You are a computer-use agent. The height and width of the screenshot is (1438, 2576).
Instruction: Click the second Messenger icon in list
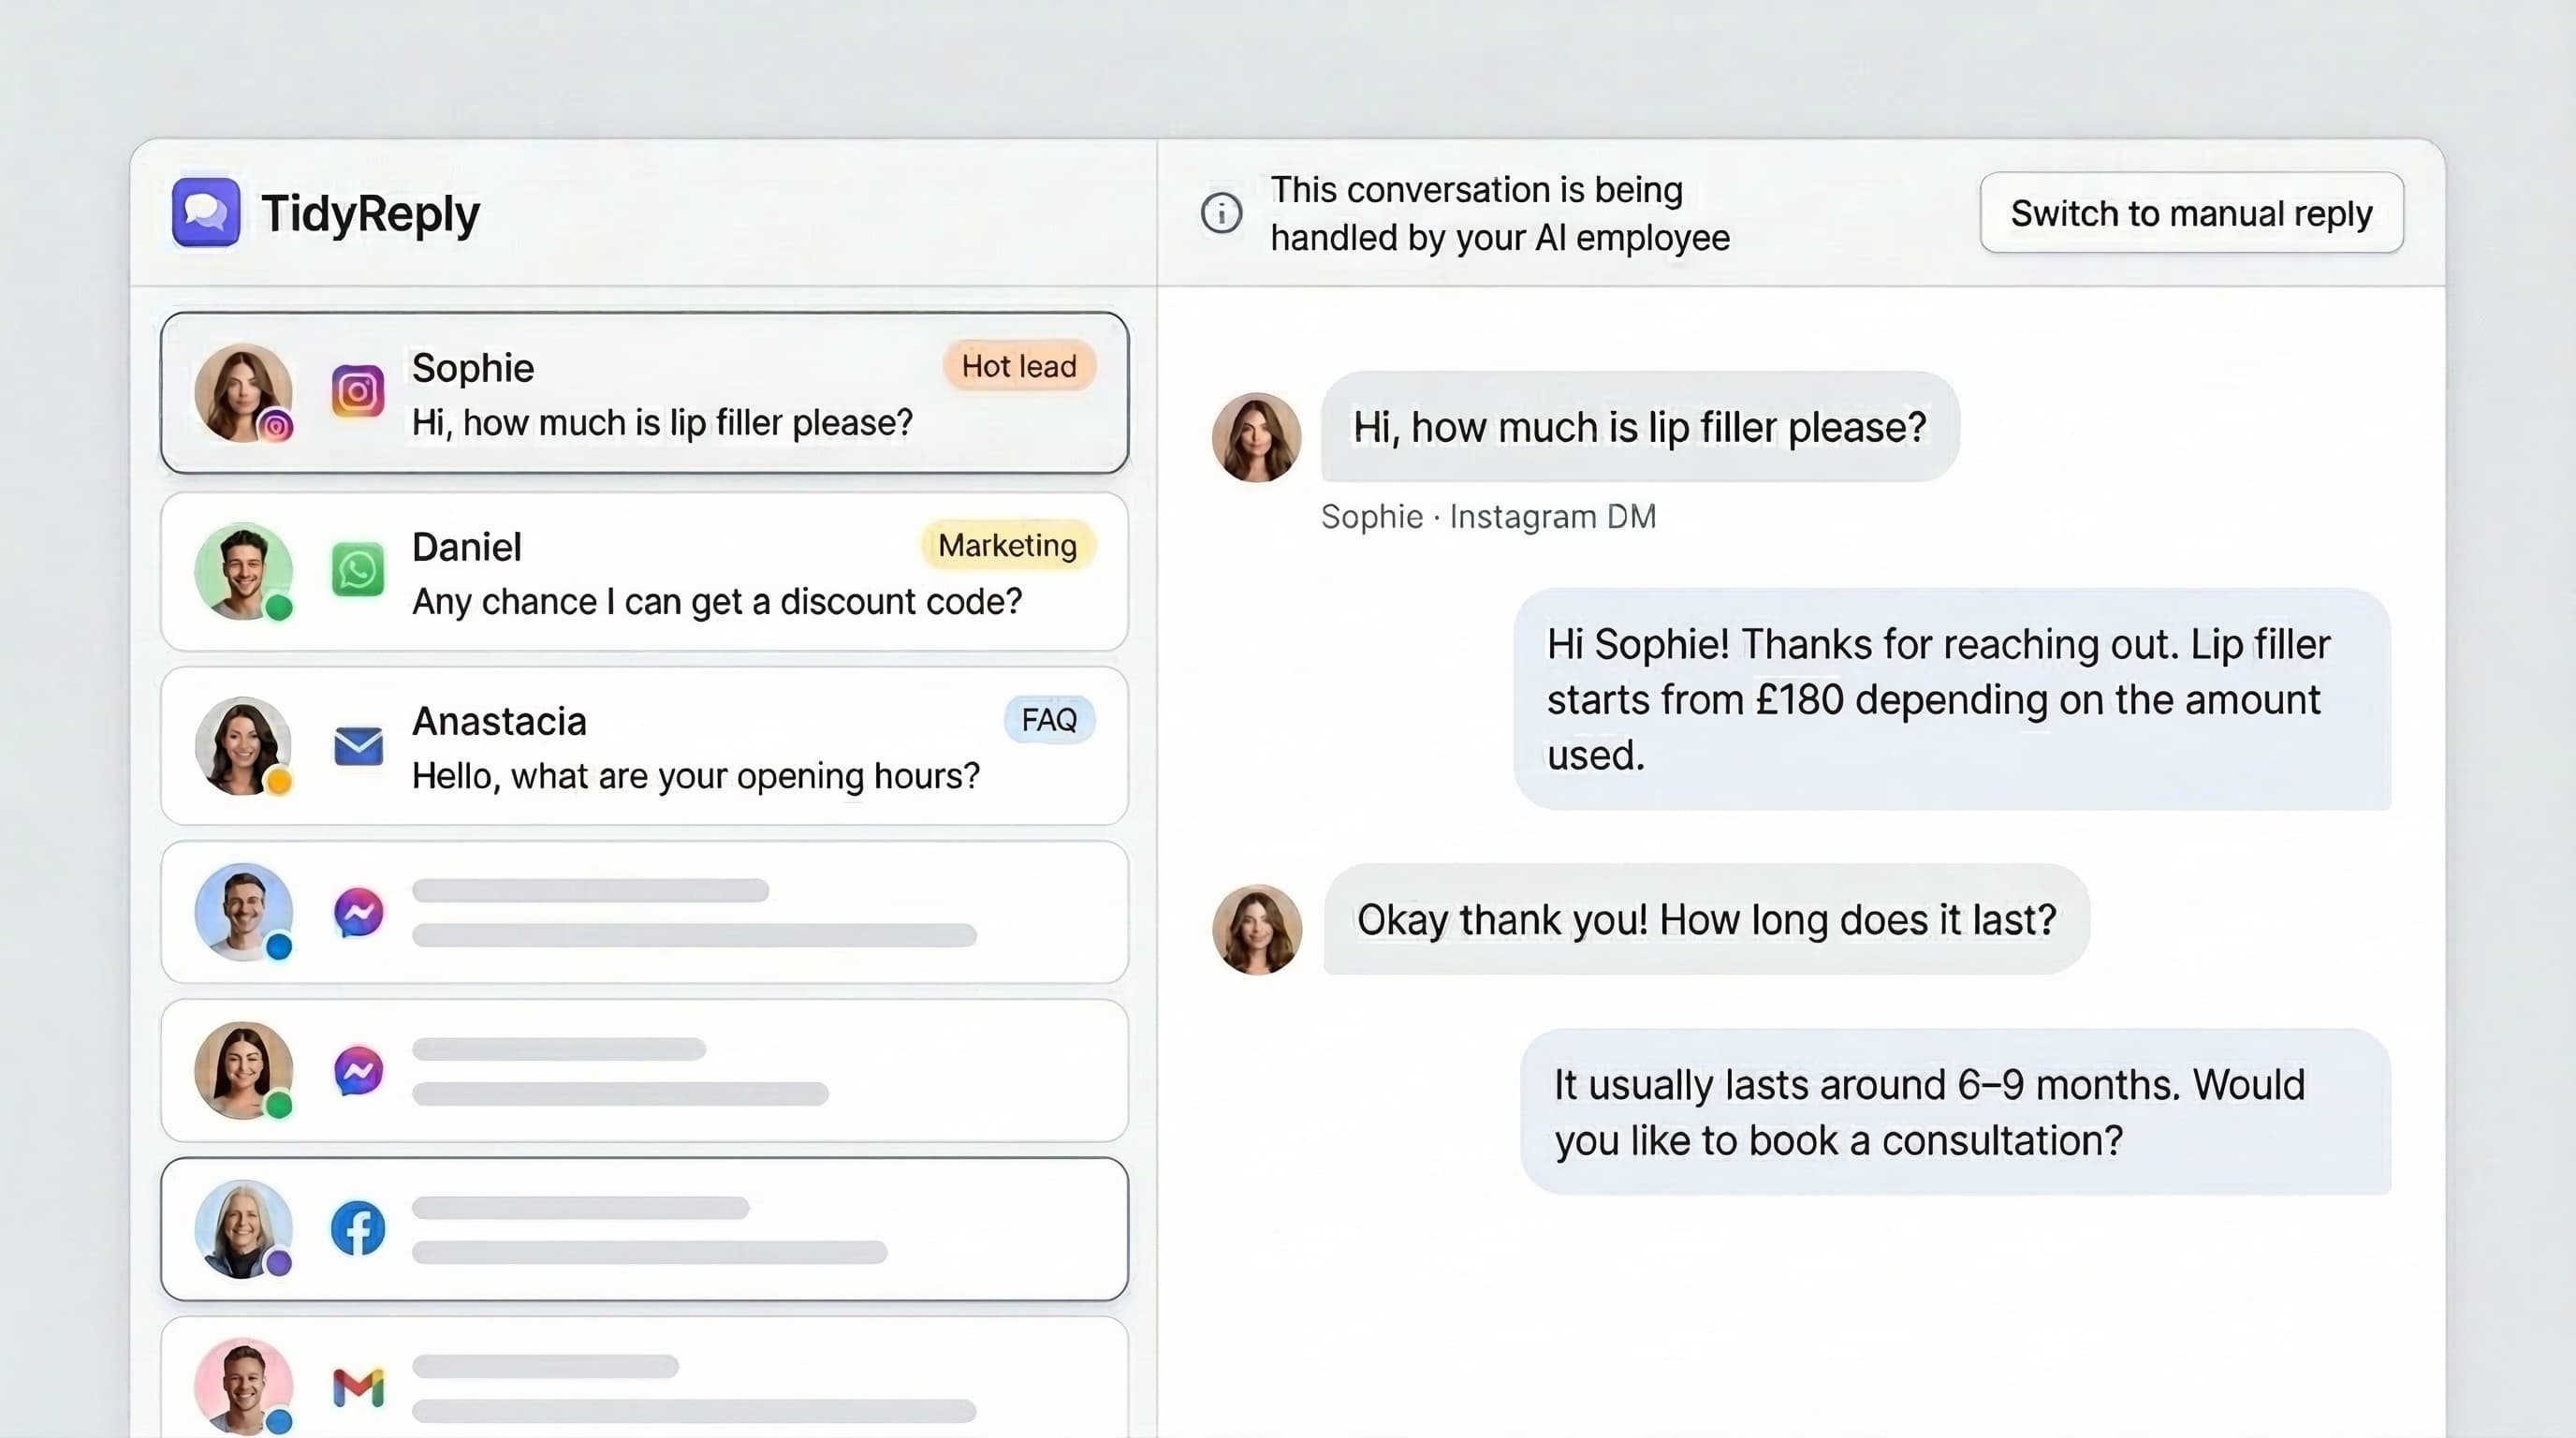coord(358,1071)
